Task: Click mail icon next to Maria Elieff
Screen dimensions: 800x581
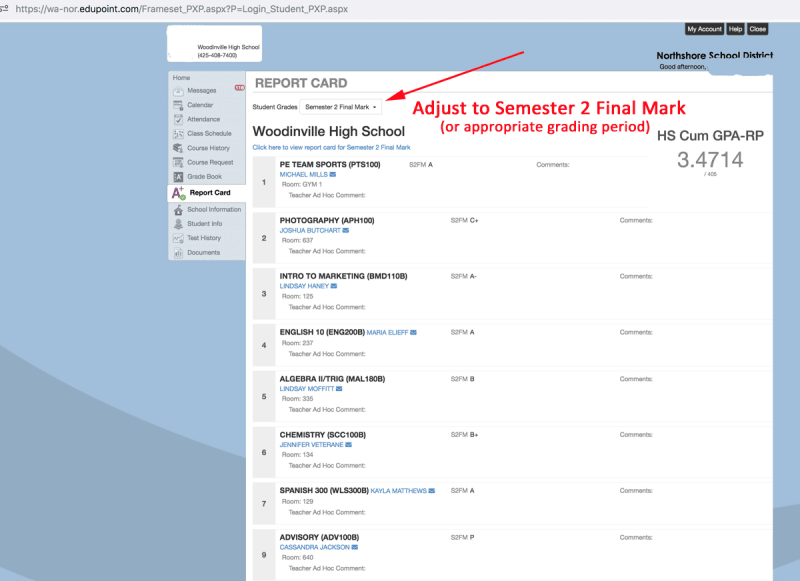Action: pos(413,332)
